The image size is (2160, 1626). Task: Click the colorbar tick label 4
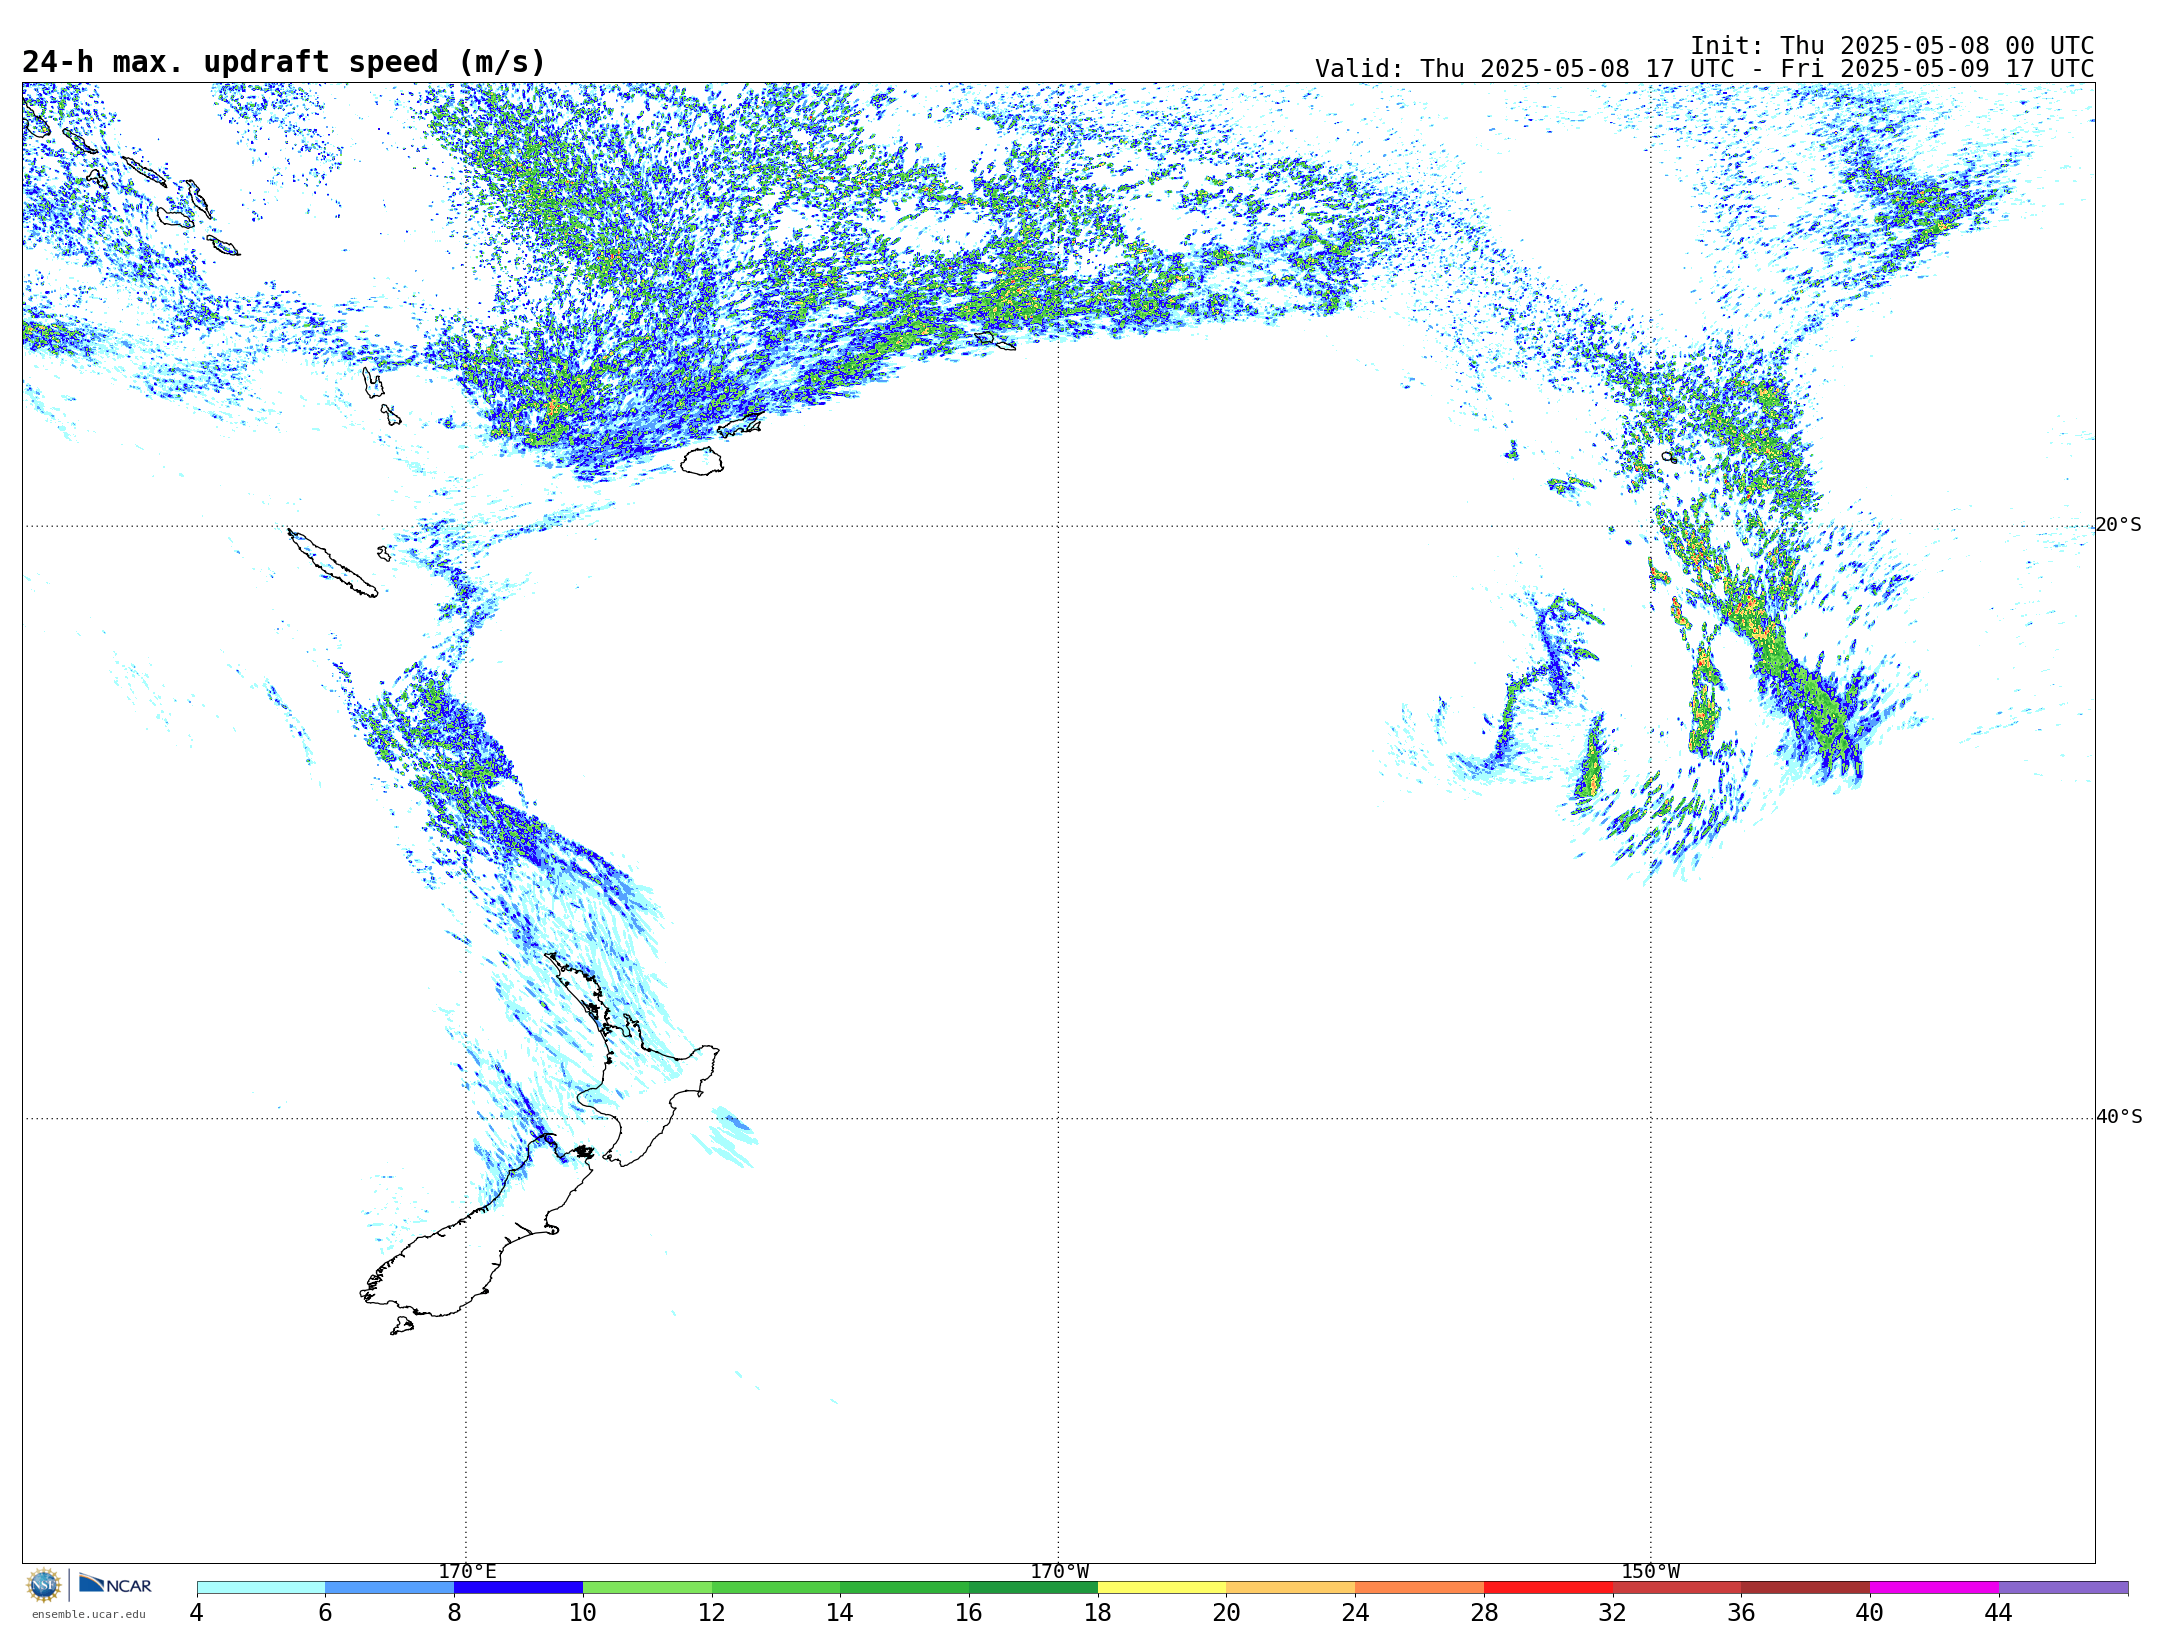(196, 1612)
